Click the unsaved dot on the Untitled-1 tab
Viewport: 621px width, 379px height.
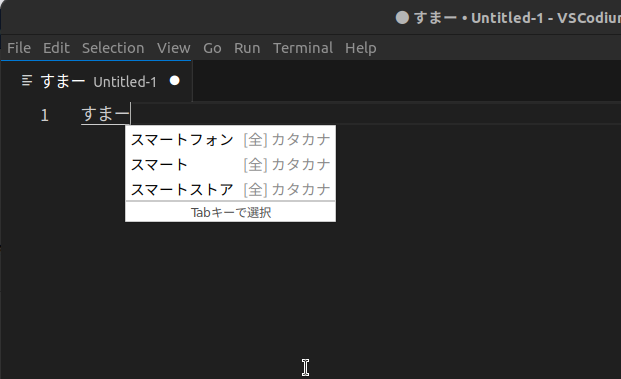[175, 81]
